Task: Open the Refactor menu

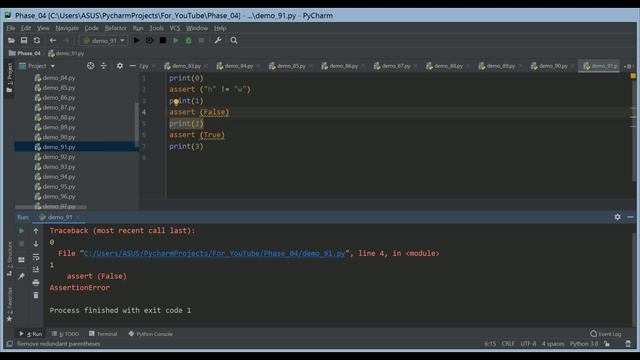Action: tap(116, 28)
